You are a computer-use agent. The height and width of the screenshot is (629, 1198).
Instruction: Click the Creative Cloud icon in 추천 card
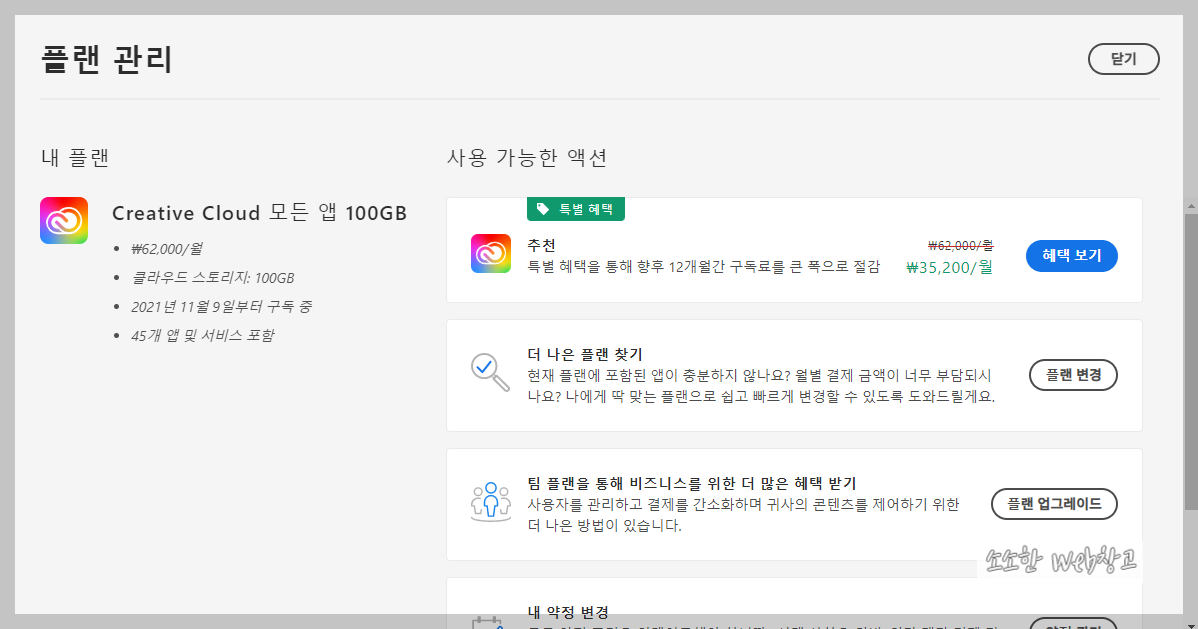pos(491,254)
